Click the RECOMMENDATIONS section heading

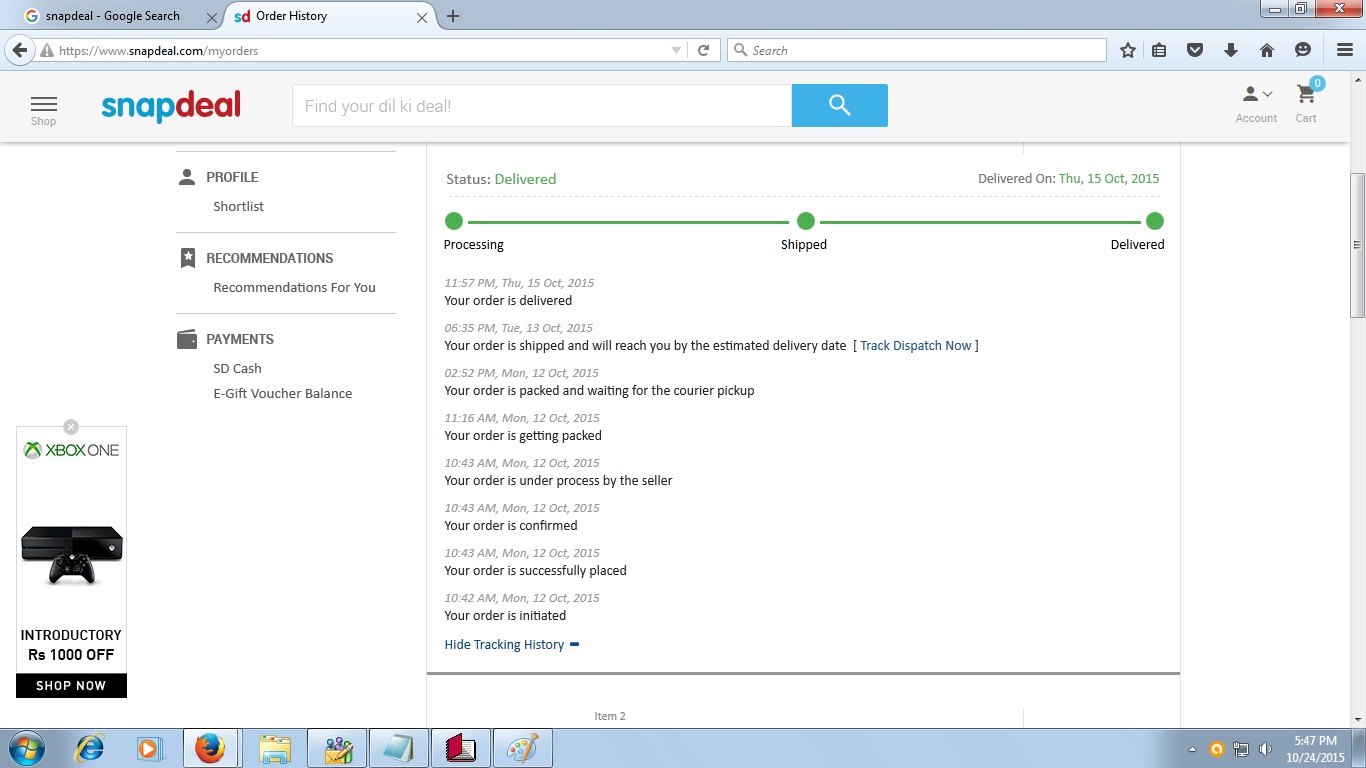pos(270,258)
